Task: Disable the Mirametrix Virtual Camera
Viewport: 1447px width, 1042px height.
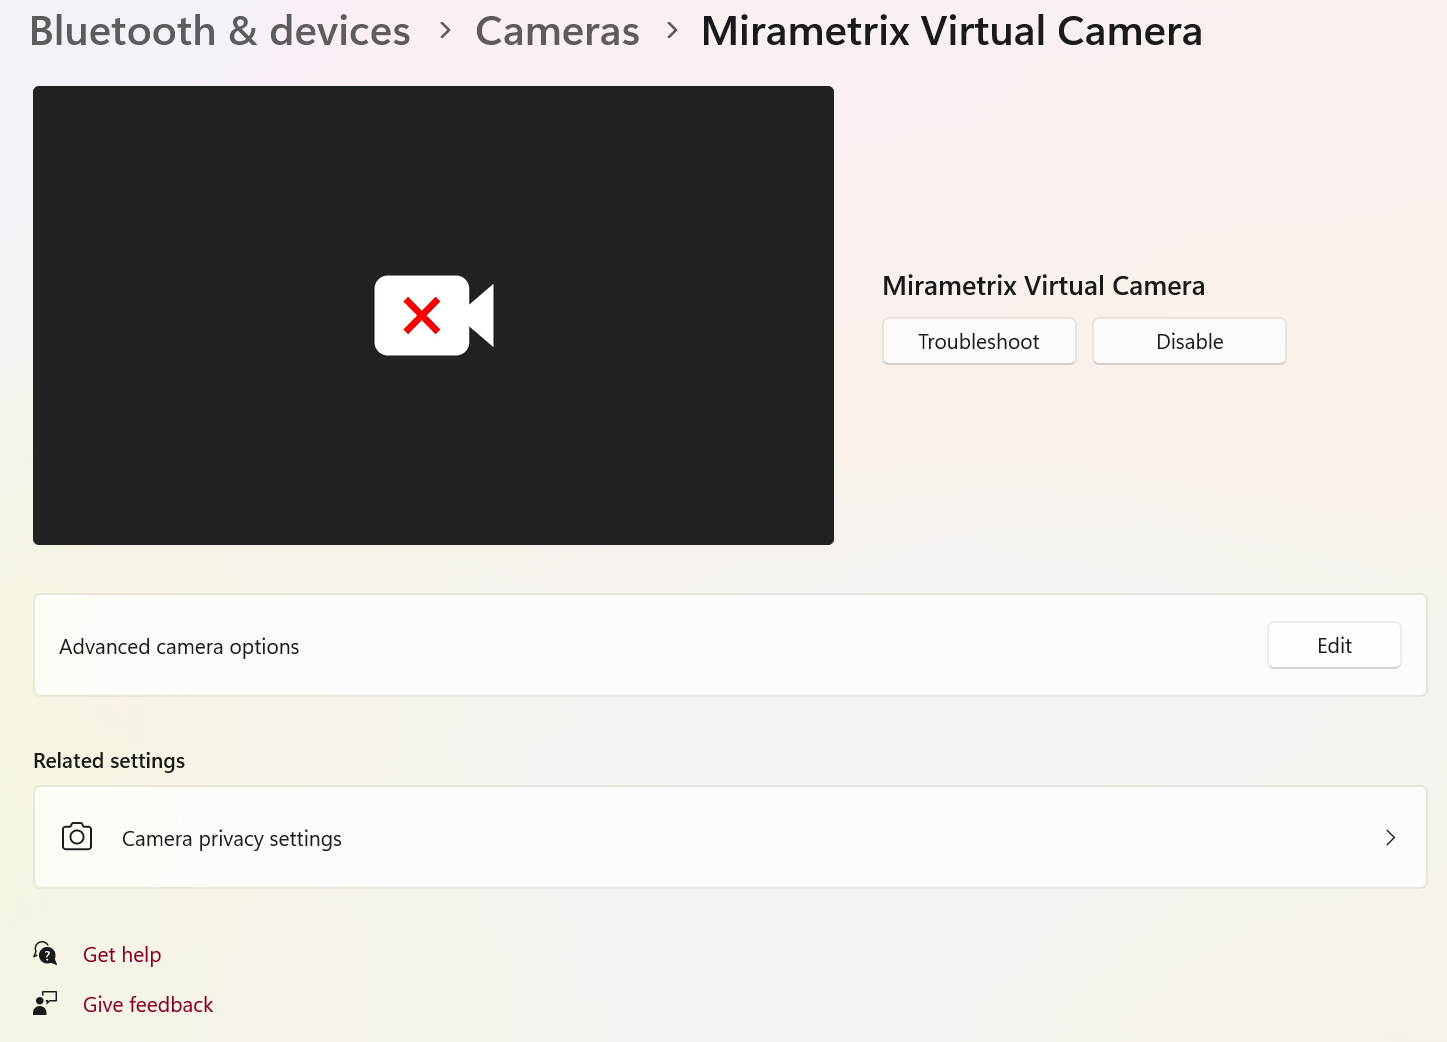Action: [1189, 341]
